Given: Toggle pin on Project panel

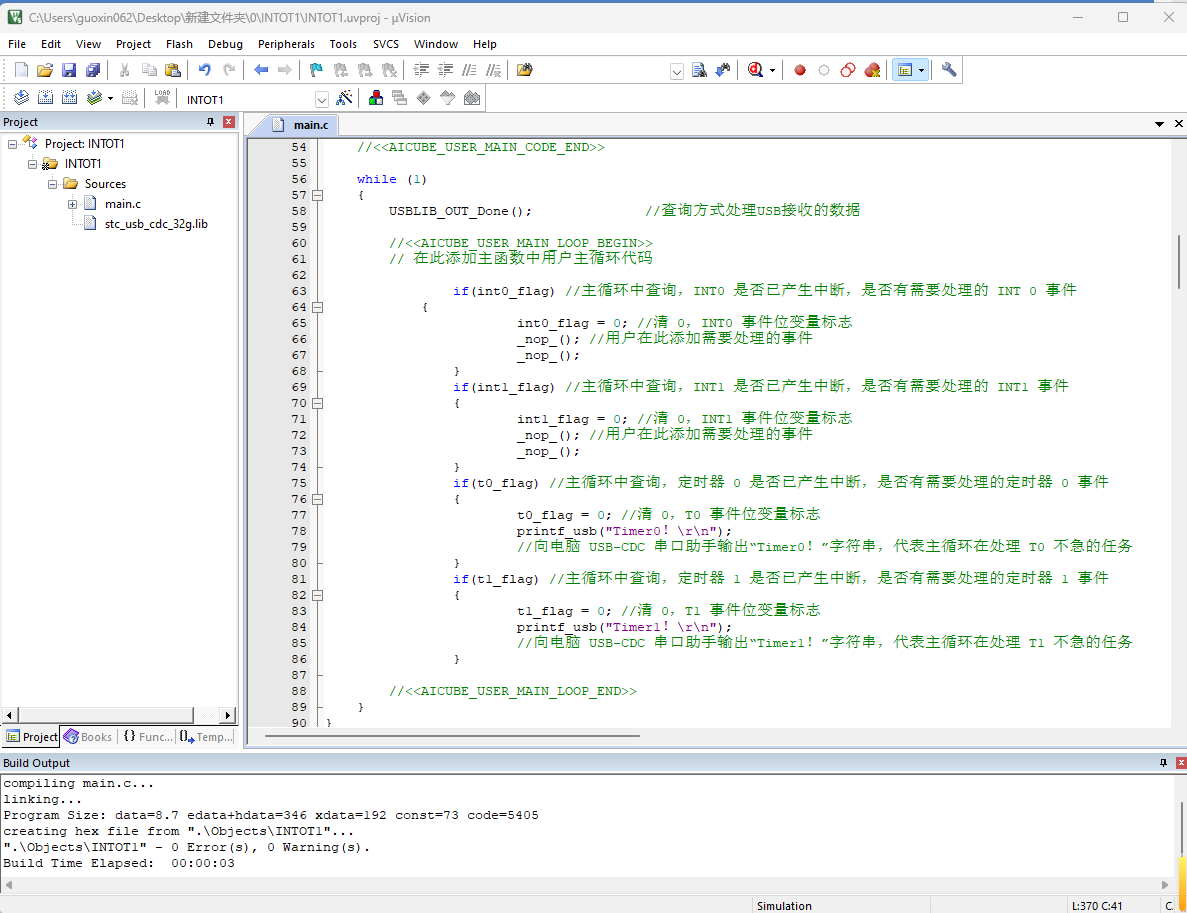Looking at the screenshot, I should pyautogui.click(x=210, y=122).
